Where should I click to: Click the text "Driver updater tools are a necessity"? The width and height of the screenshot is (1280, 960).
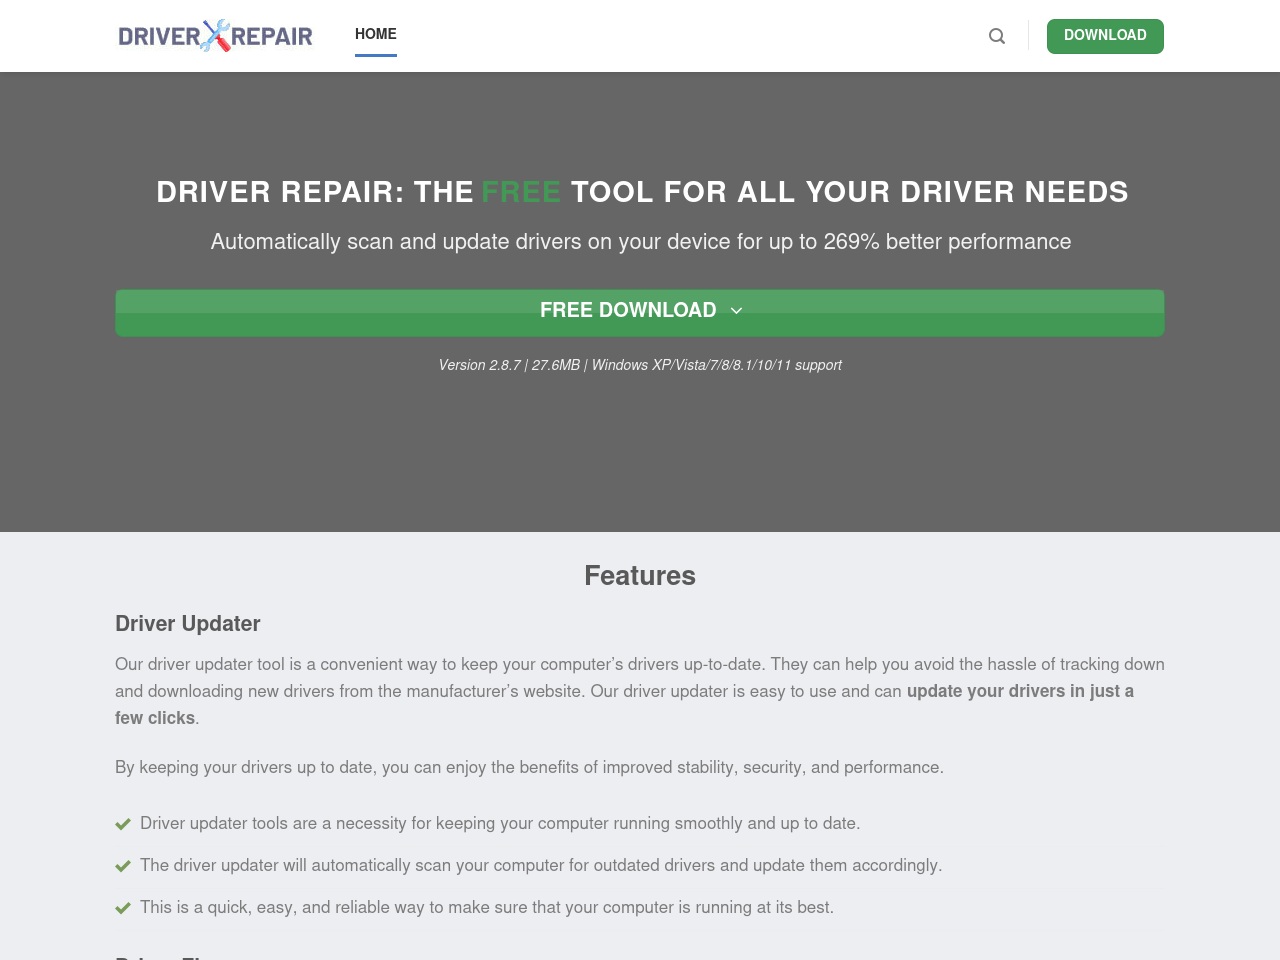tap(500, 823)
